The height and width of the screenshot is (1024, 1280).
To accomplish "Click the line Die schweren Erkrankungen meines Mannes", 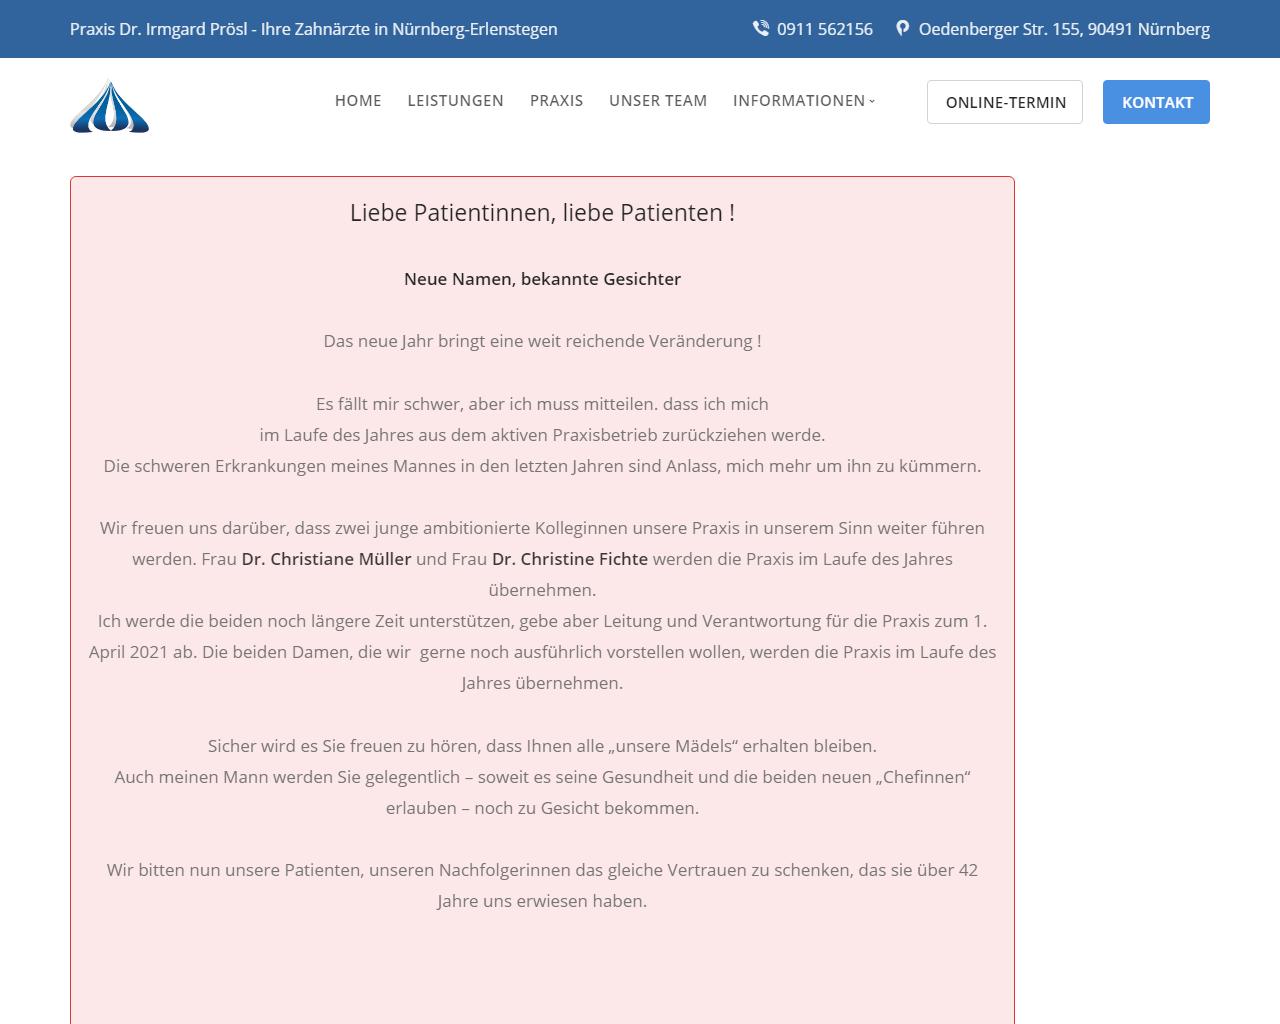I will (x=542, y=466).
